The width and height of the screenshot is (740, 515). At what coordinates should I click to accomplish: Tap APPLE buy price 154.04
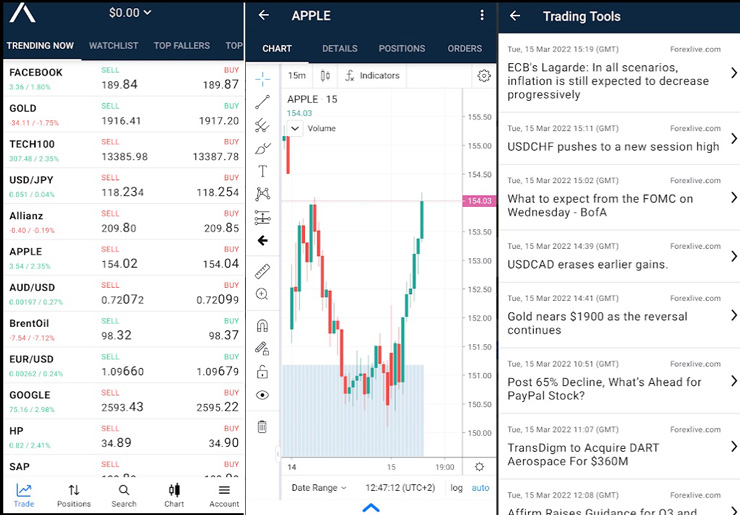pos(221,264)
